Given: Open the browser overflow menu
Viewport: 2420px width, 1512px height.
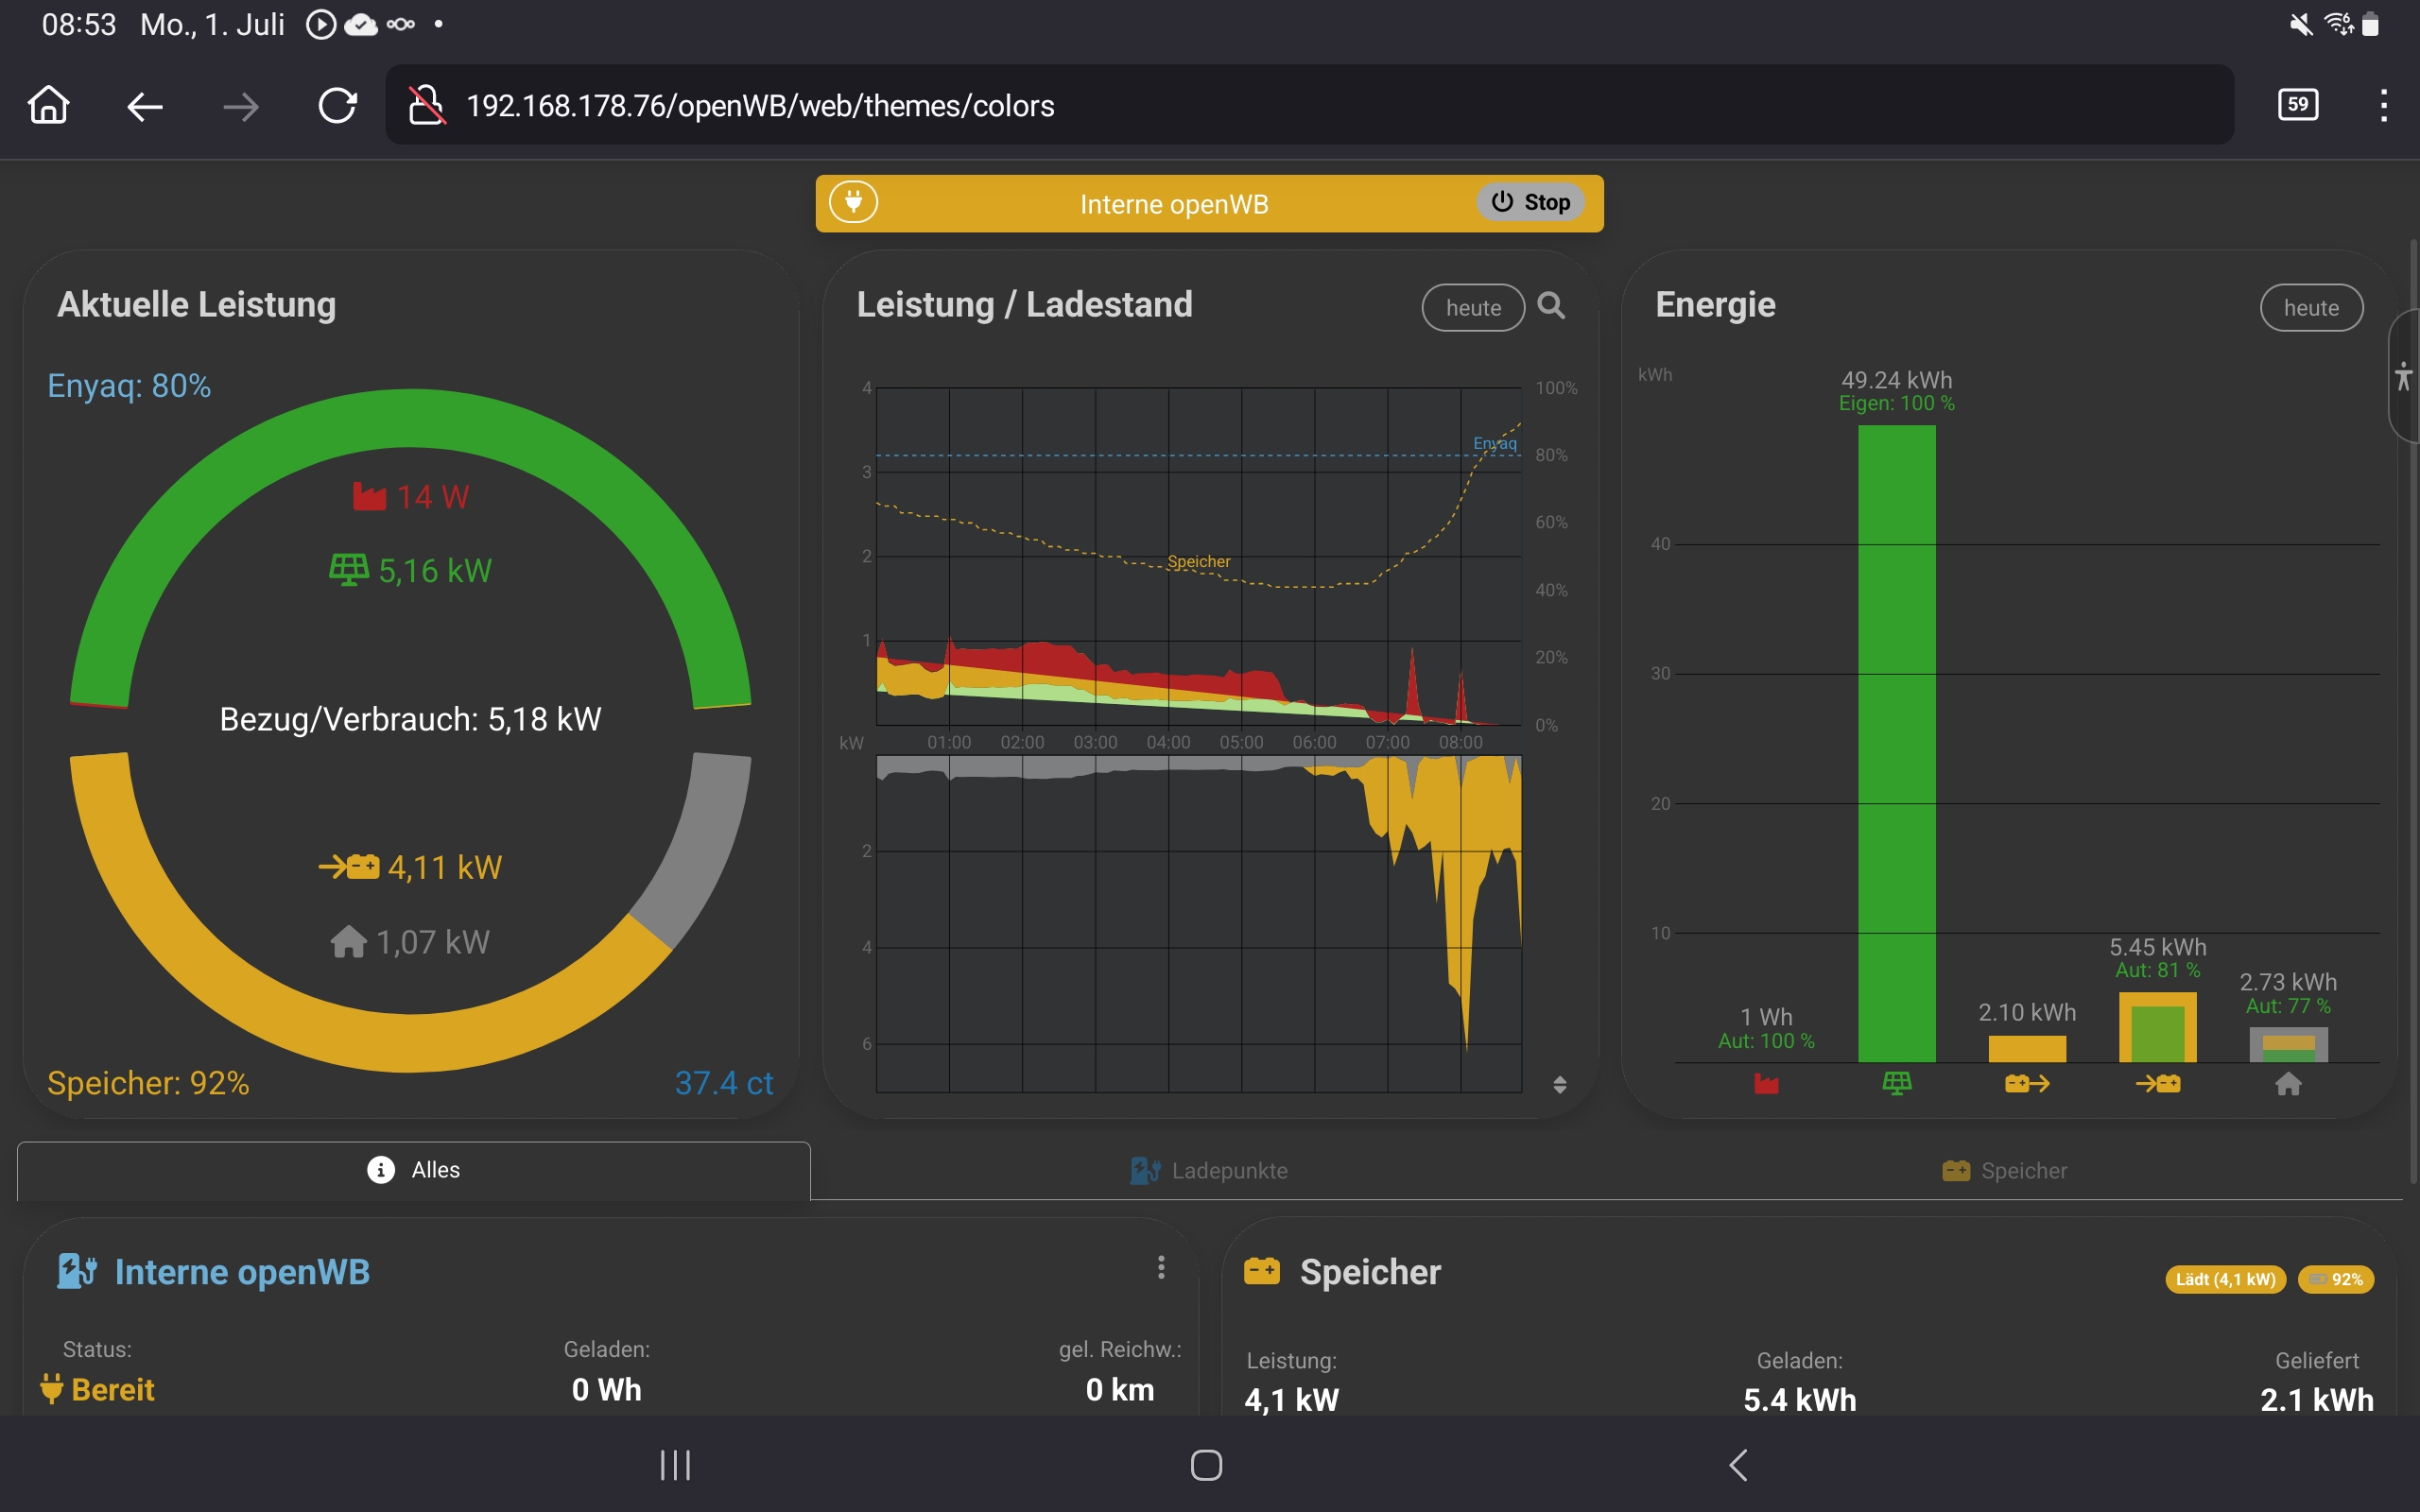Looking at the screenshot, I should [x=2383, y=106].
